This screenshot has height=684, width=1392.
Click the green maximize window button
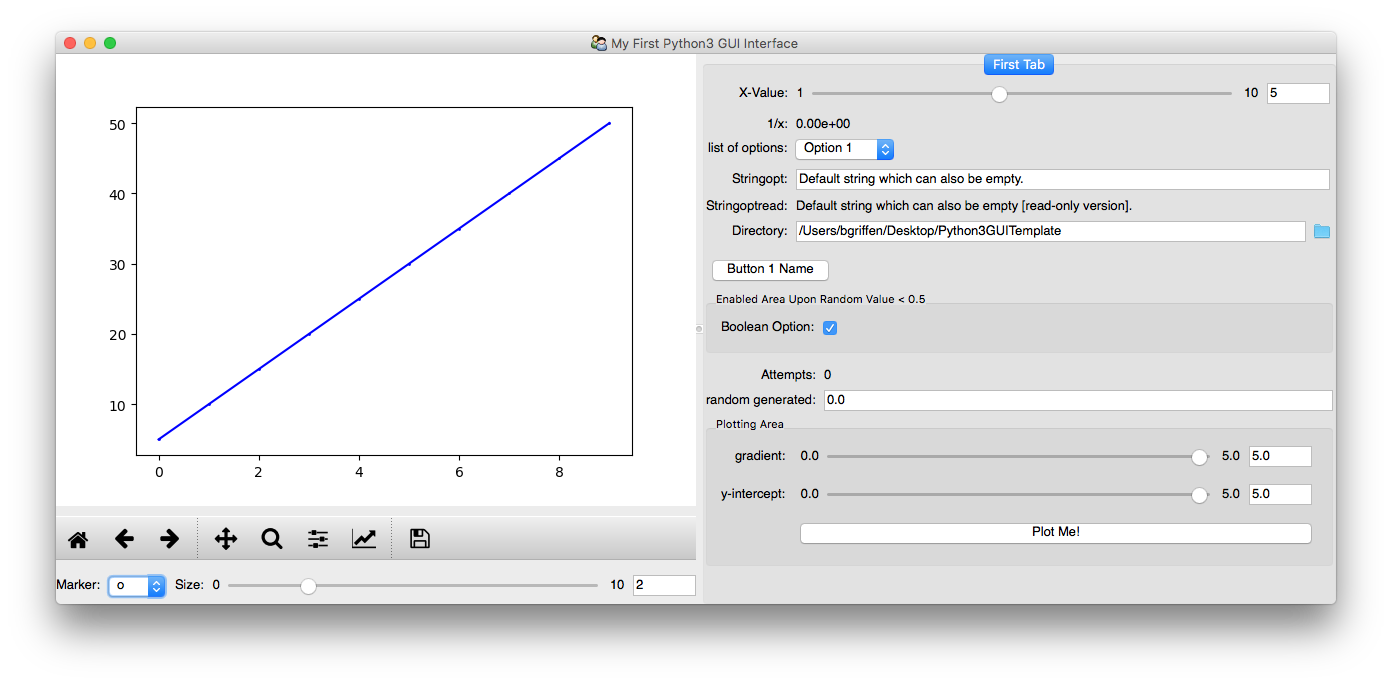[110, 43]
